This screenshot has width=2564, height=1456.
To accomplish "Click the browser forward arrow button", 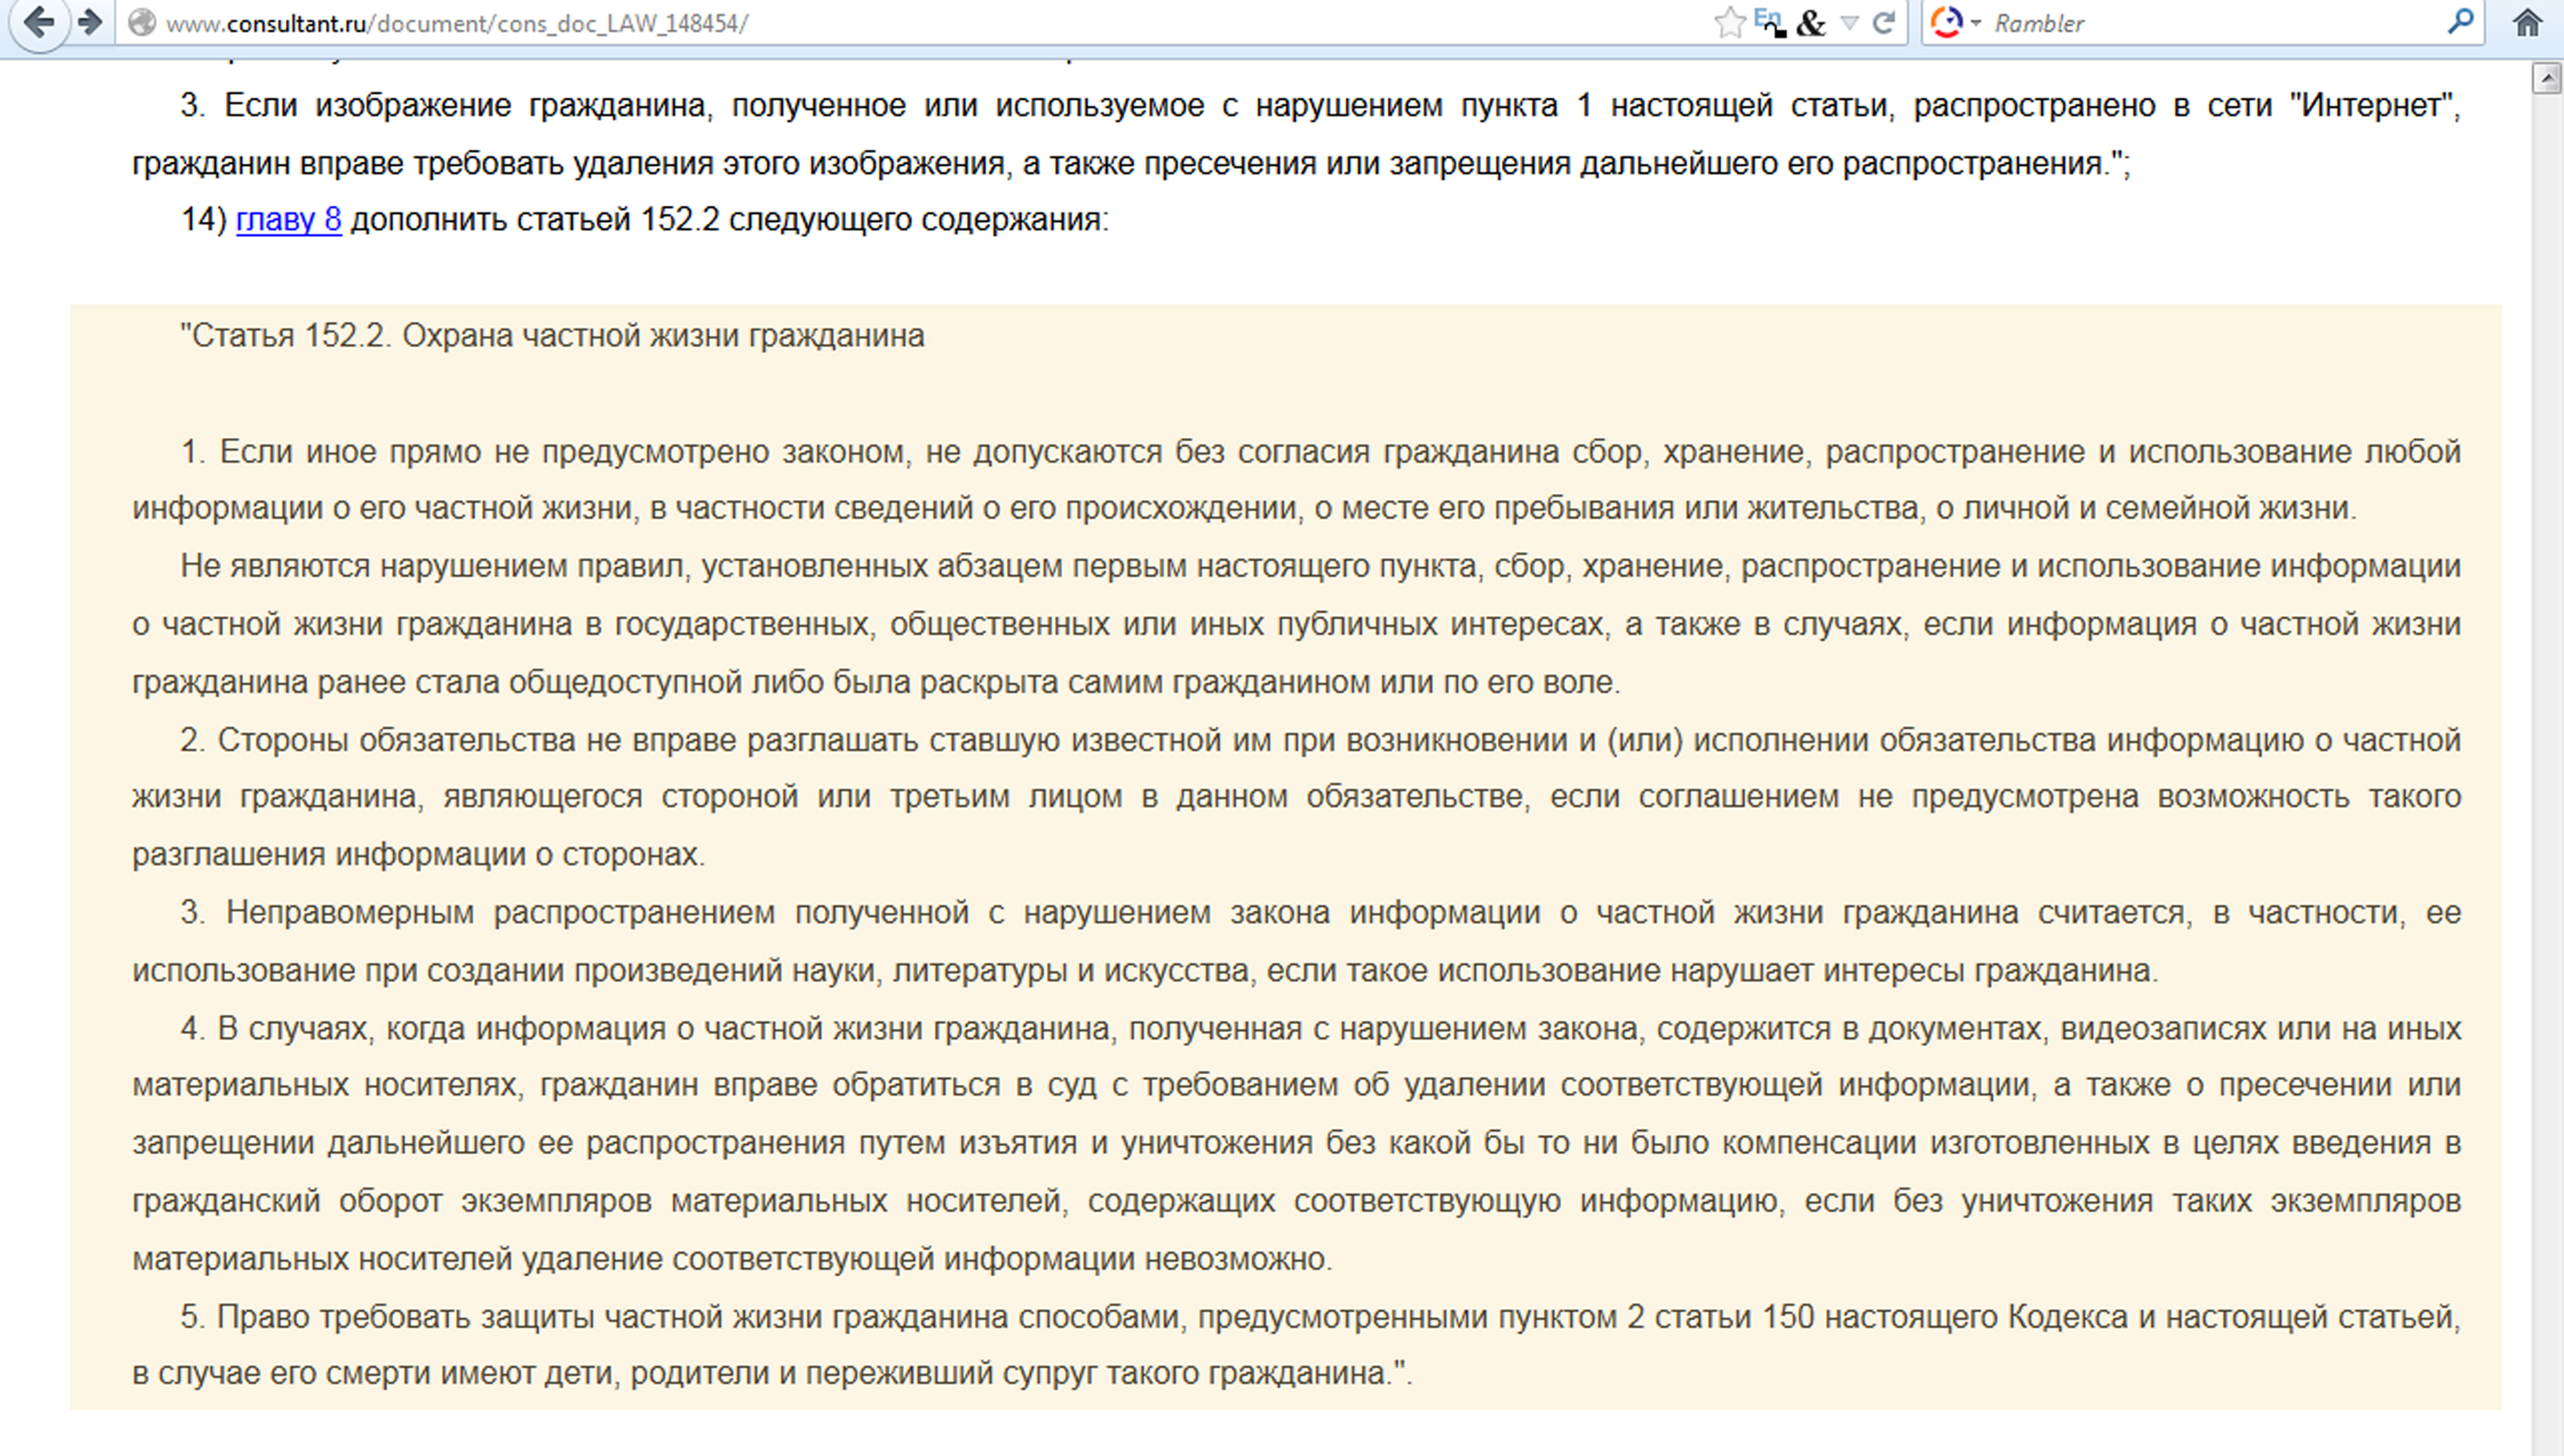I will [91, 22].
